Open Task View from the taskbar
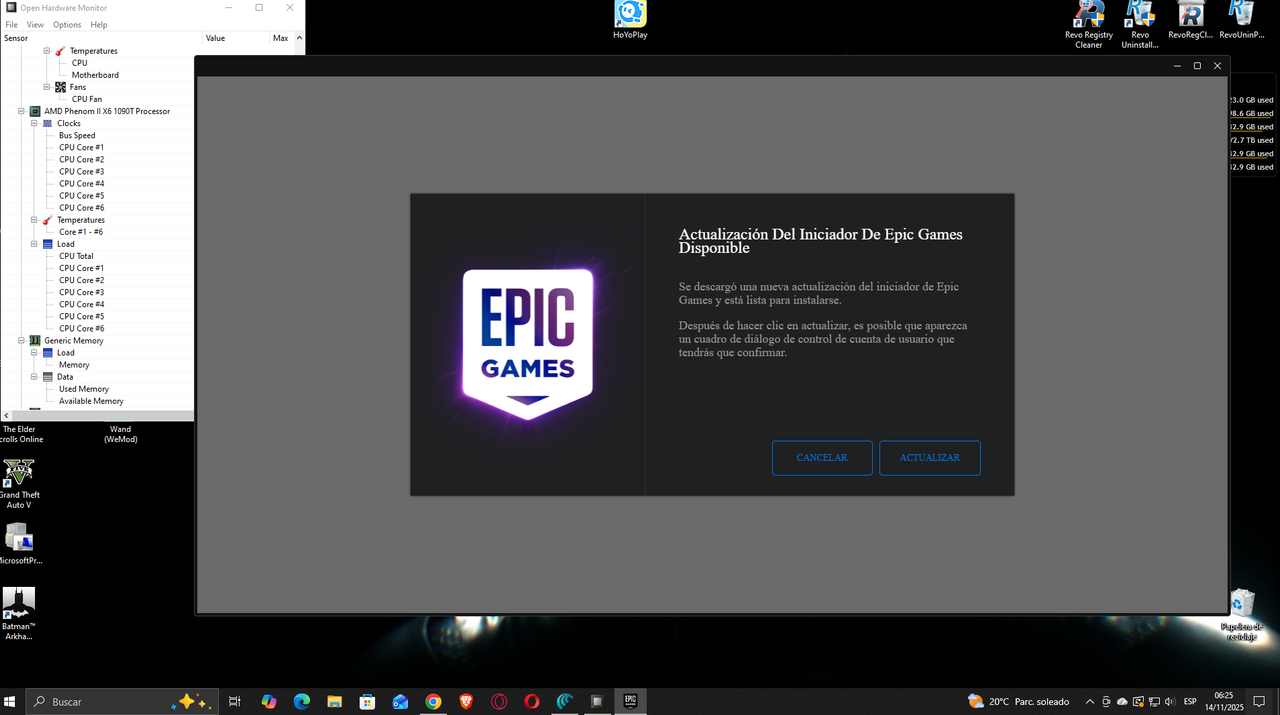The image size is (1280, 715). pos(235,702)
